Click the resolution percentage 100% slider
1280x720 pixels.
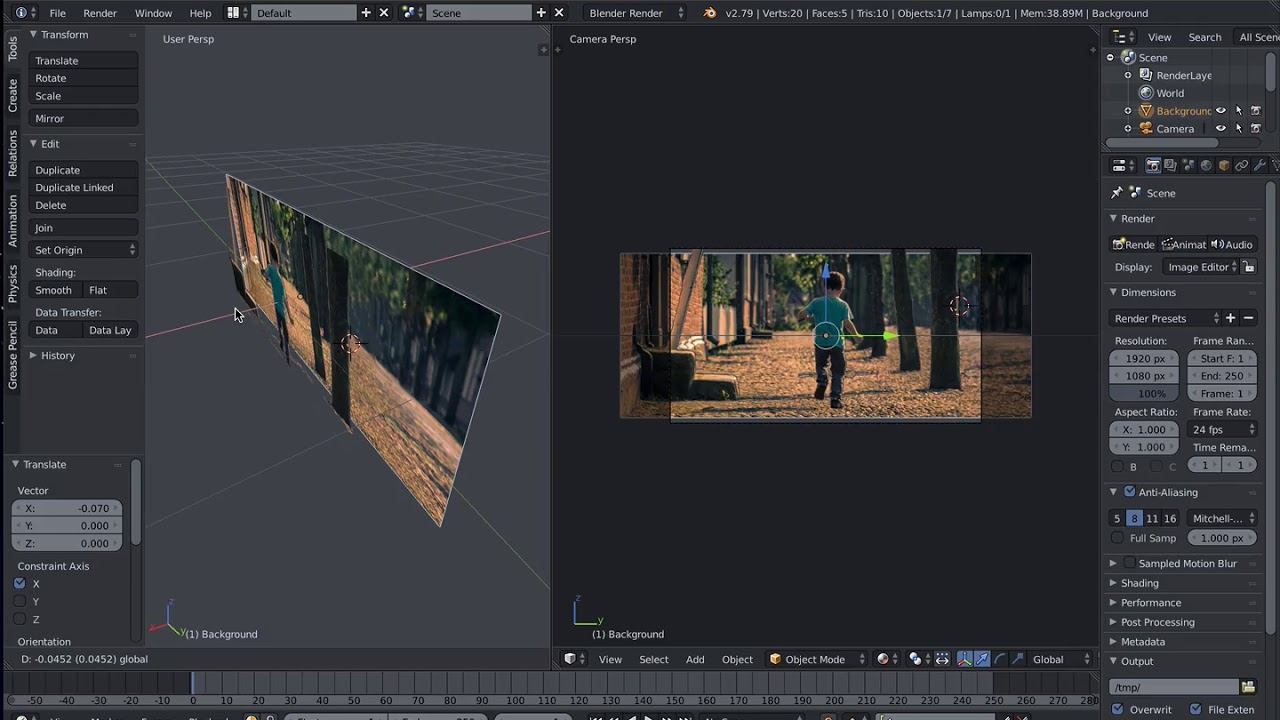(x=1145, y=394)
